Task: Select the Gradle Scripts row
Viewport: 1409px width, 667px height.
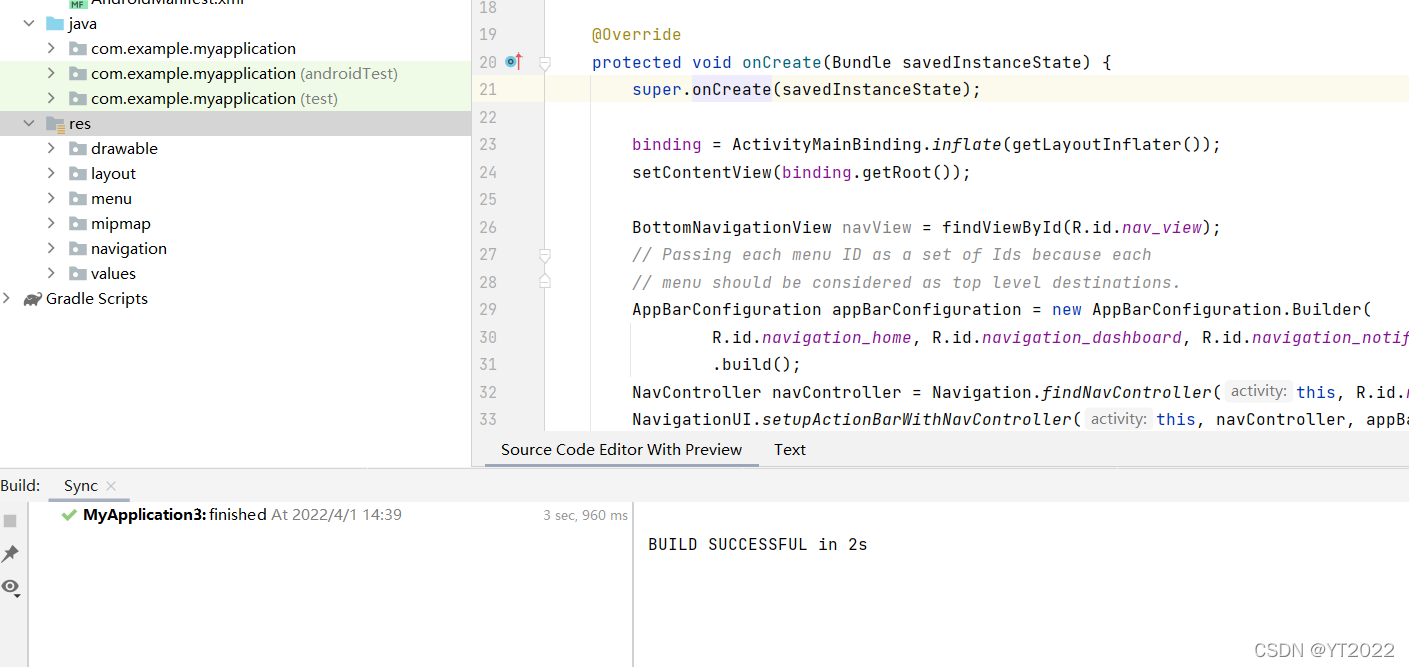Action: (235, 298)
